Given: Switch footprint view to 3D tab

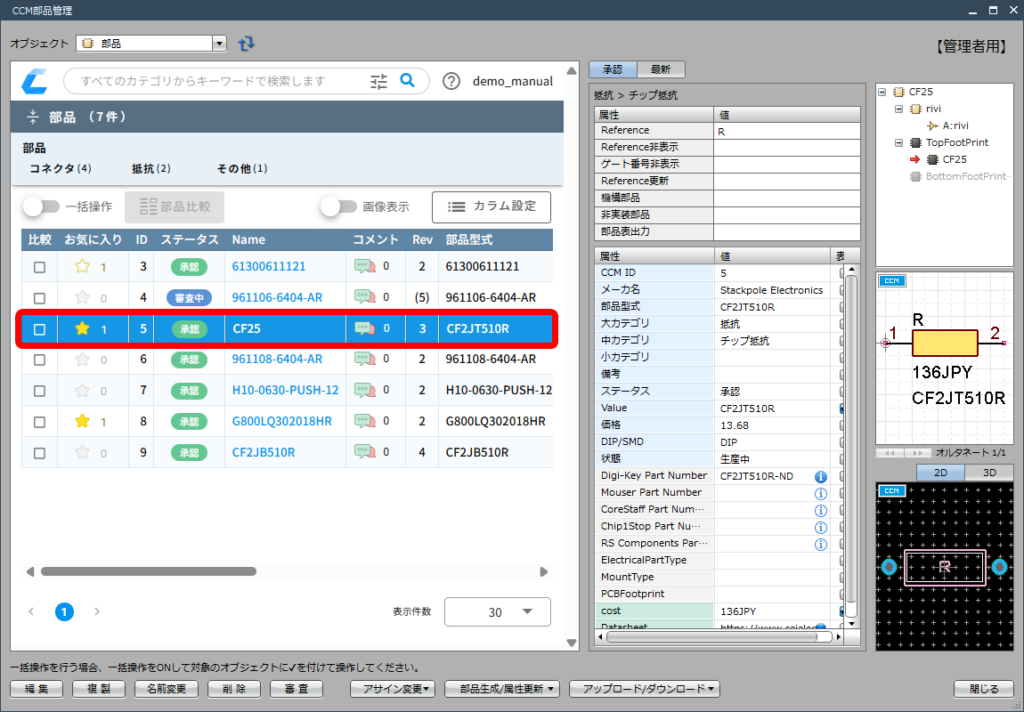Looking at the screenshot, I should click(x=989, y=472).
